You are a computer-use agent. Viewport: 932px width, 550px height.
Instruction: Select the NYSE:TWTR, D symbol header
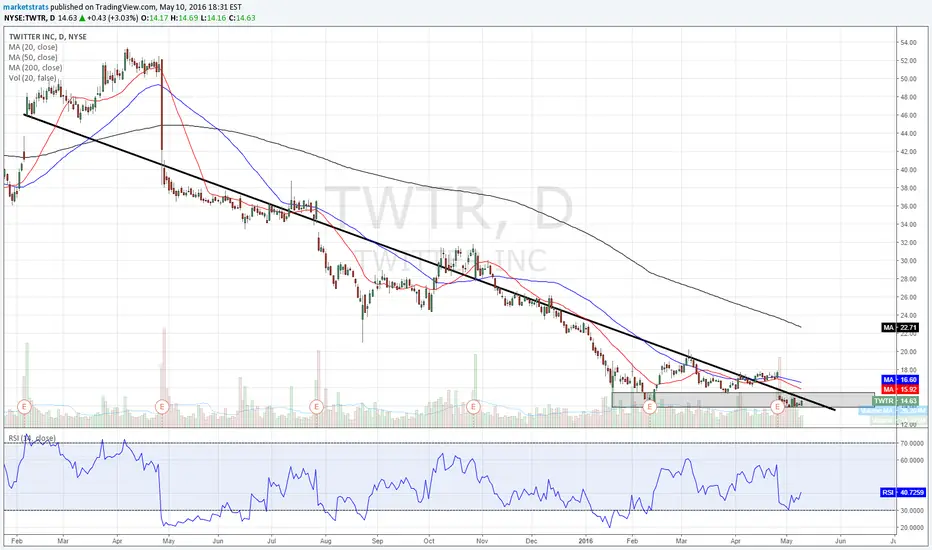pyautogui.click(x=29, y=18)
